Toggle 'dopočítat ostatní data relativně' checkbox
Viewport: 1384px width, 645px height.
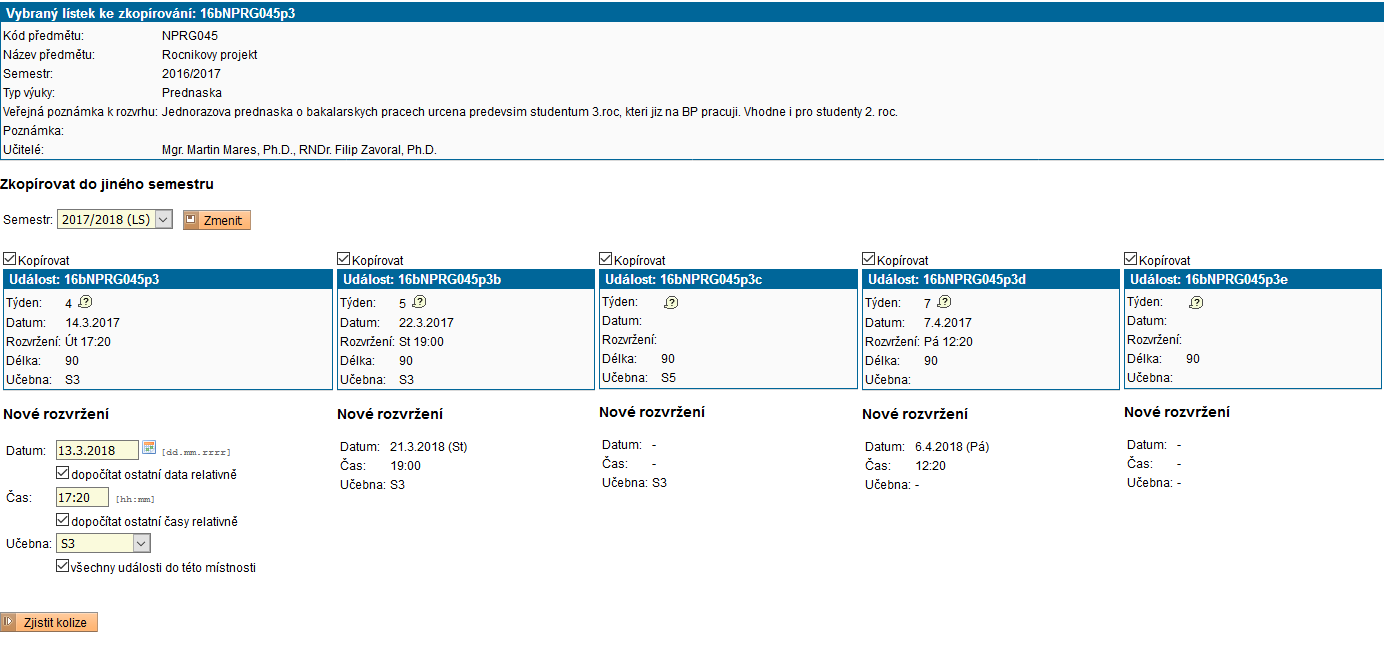pyautogui.click(x=63, y=473)
